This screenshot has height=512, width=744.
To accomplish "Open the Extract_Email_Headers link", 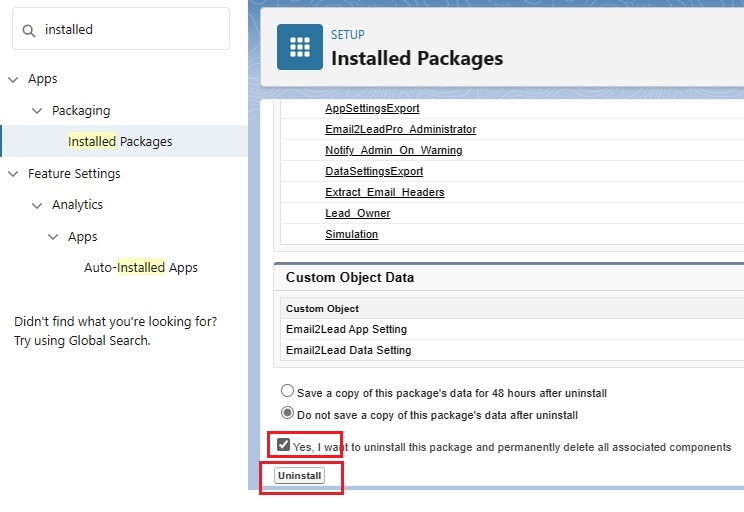I will [385, 192].
